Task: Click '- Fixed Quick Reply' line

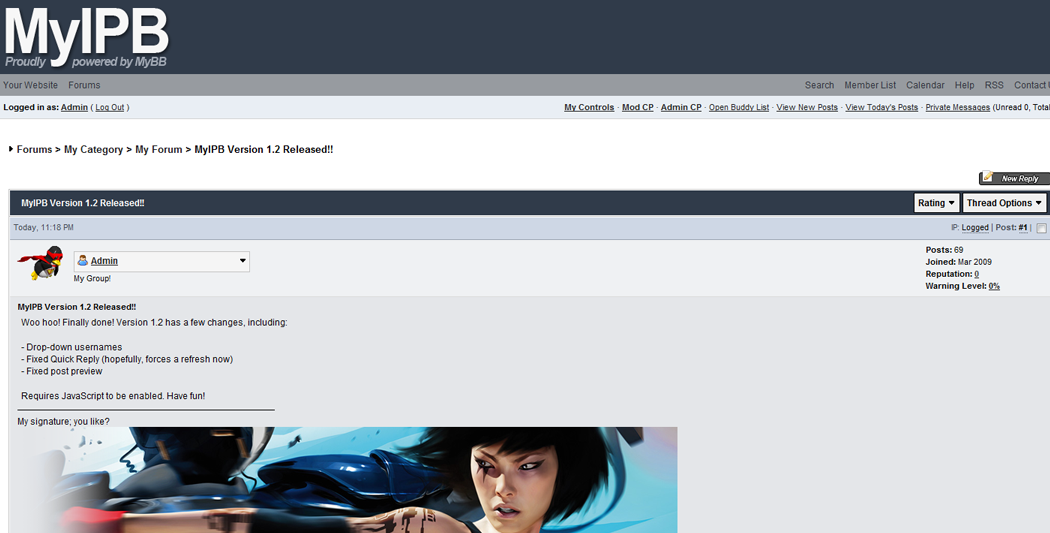Action: tap(127, 359)
